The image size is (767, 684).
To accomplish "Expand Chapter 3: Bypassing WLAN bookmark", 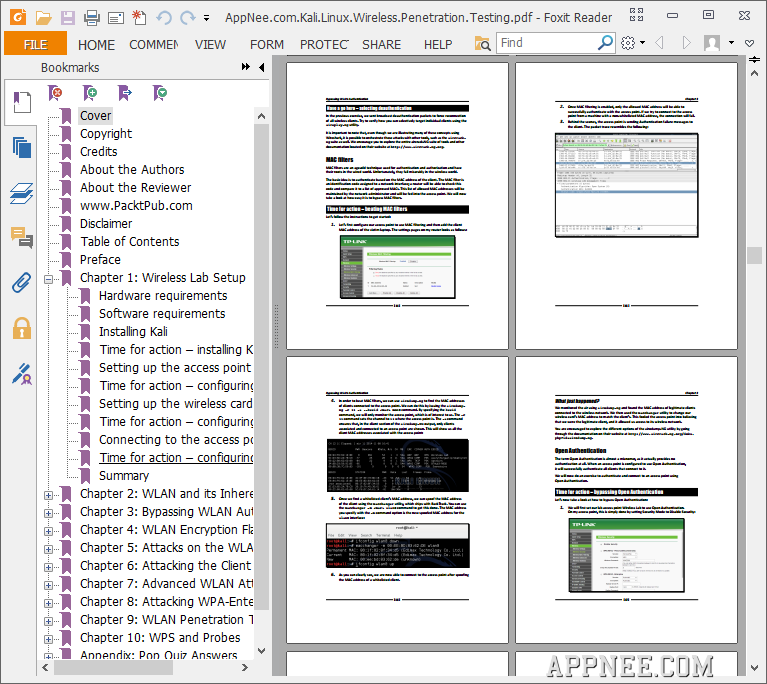I will 48,513.
